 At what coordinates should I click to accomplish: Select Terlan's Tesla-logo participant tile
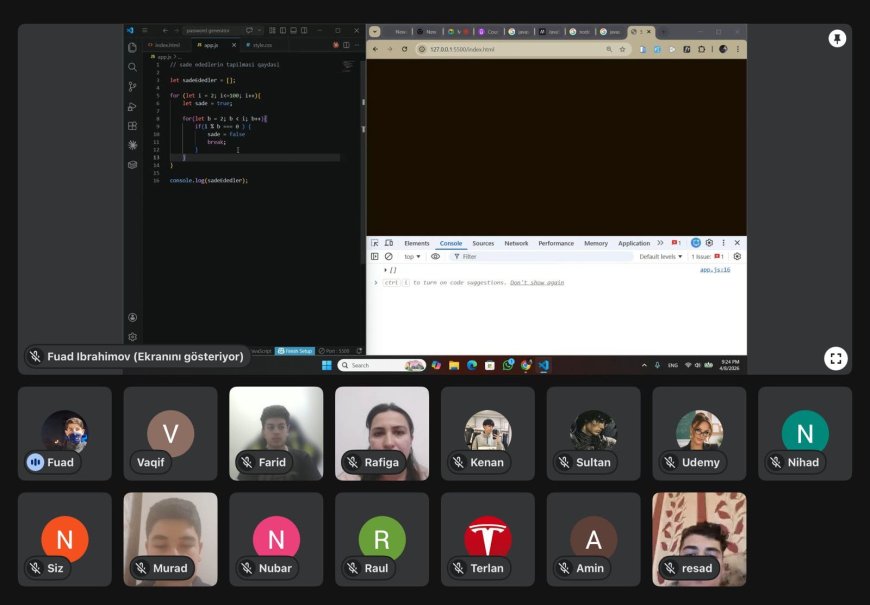click(488, 539)
